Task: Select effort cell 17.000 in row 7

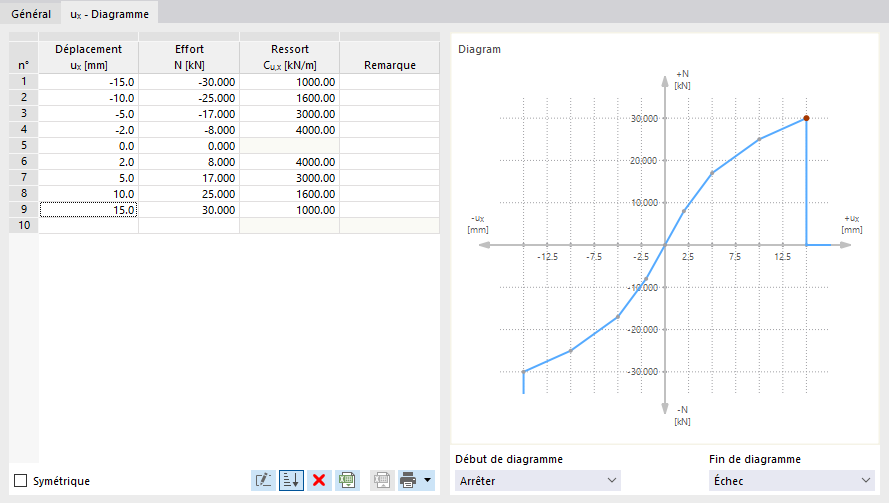Action: (189, 177)
